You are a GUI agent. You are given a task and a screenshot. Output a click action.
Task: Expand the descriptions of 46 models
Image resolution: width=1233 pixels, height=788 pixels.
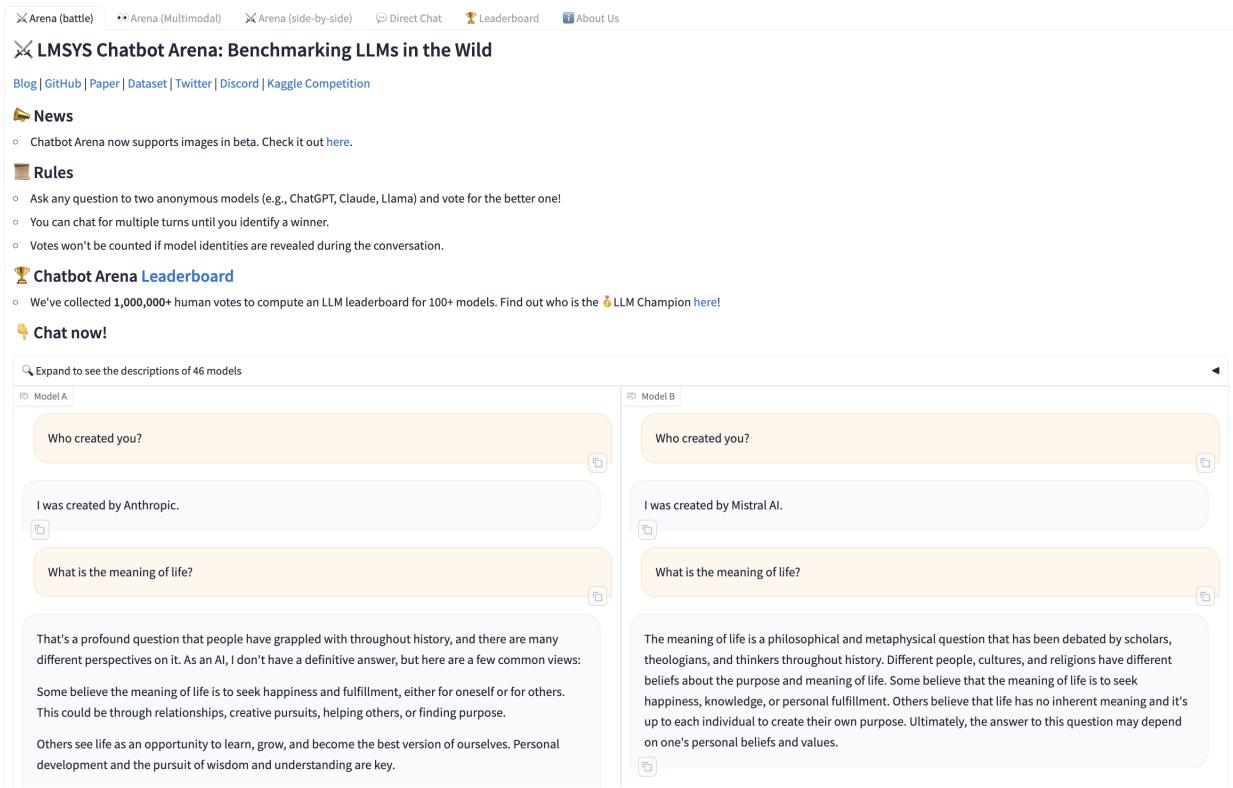[x=132, y=371]
